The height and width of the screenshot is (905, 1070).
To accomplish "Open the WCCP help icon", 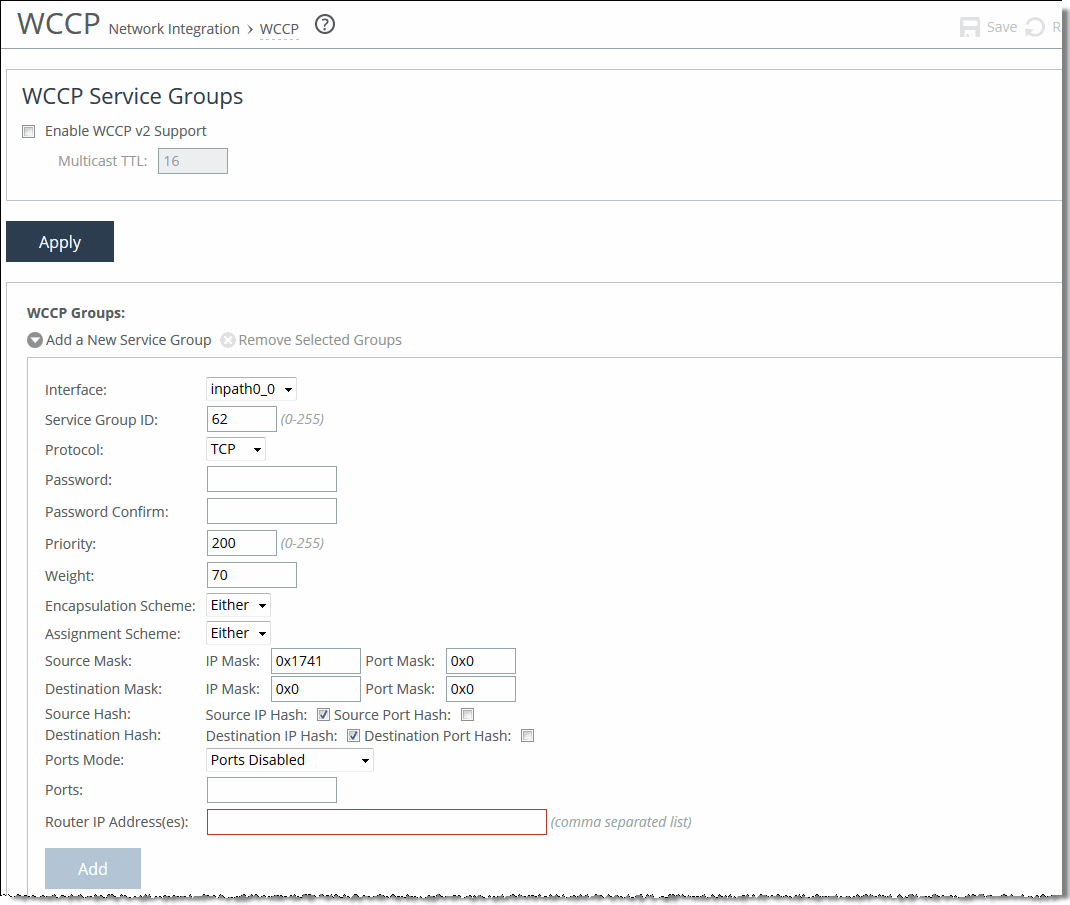I will pyautogui.click(x=324, y=25).
